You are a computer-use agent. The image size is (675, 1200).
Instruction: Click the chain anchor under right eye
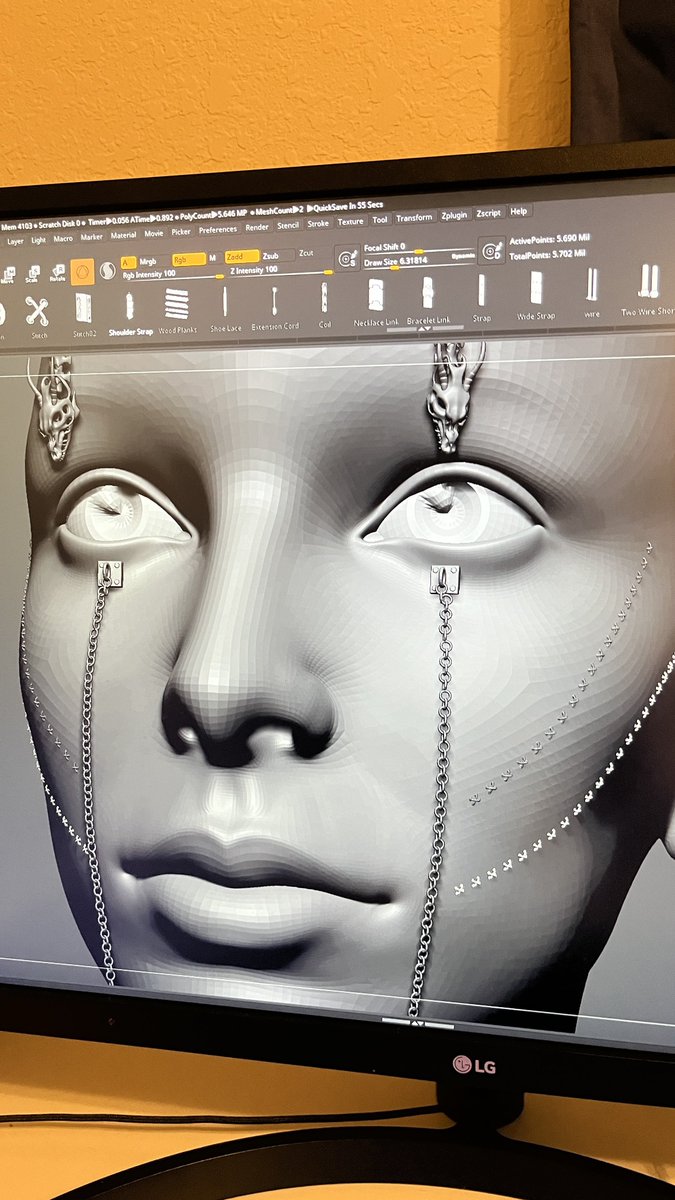click(x=444, y=579)
